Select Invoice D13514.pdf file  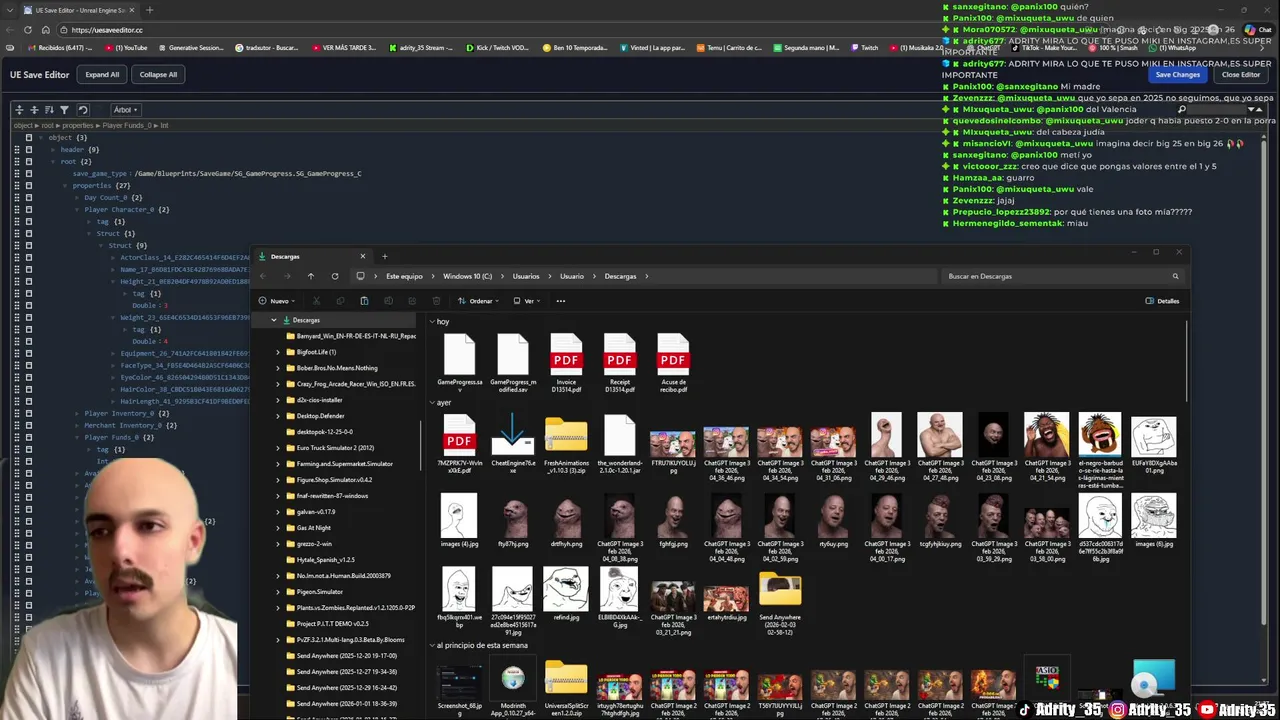[x=566, y=363]
